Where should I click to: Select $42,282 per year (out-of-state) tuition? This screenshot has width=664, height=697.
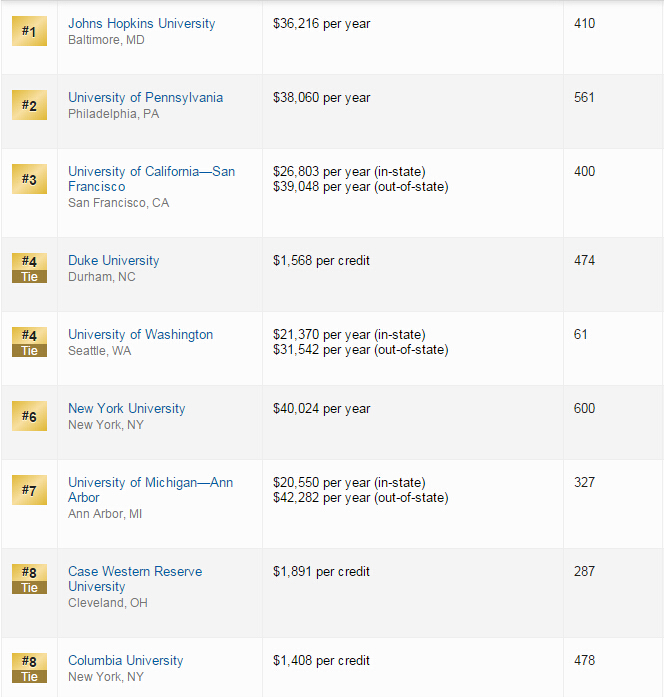(x=360, y=498)
